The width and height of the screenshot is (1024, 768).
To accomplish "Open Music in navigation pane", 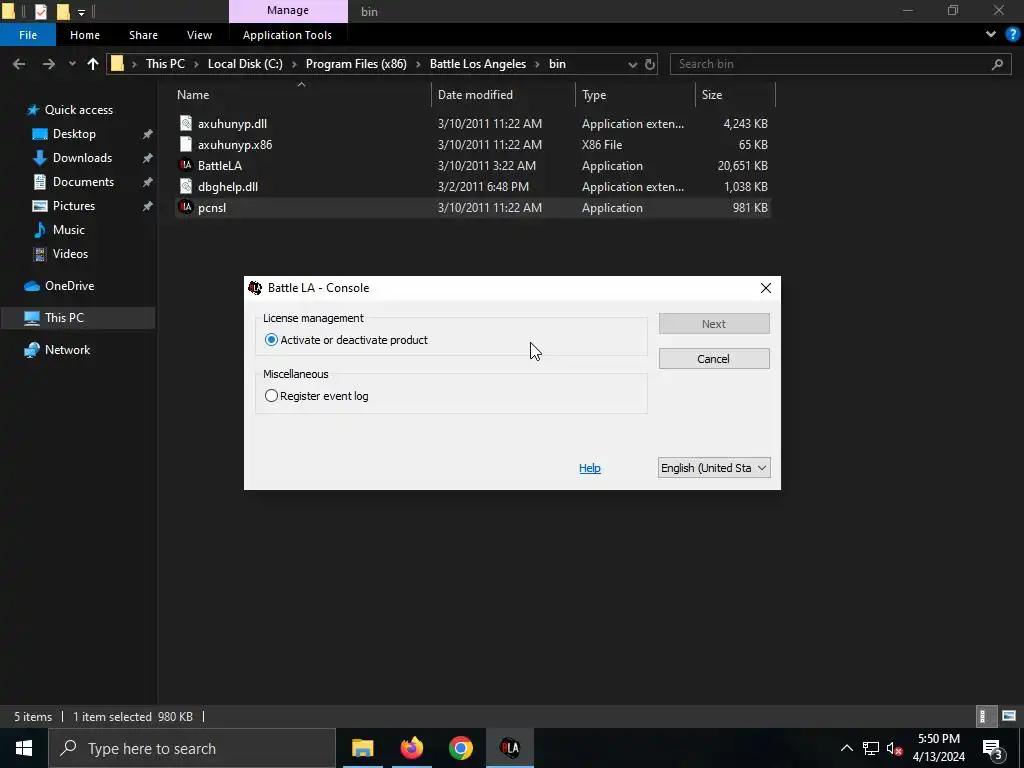I will (69, 230).
